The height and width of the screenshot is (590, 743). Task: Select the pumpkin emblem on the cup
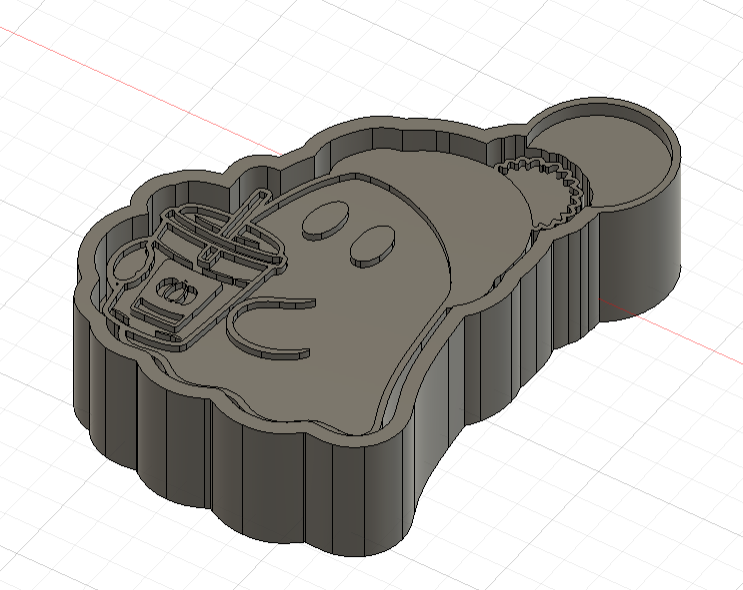click(177, 290)
